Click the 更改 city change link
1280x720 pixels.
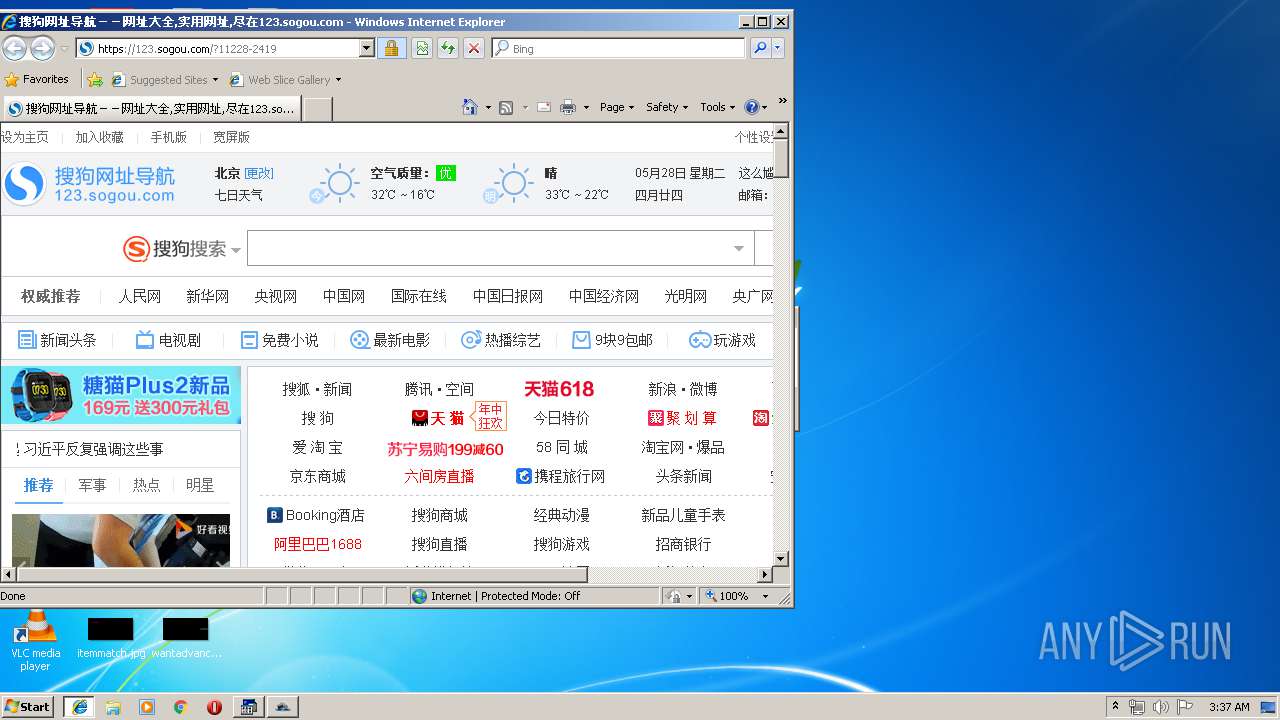click(259, 173)
